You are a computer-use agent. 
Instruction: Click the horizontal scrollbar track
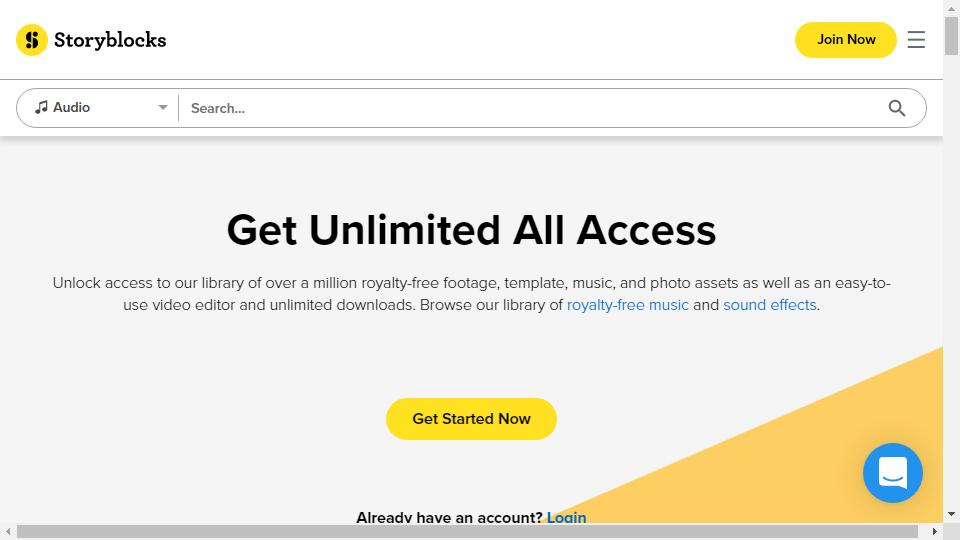(471, 531)
